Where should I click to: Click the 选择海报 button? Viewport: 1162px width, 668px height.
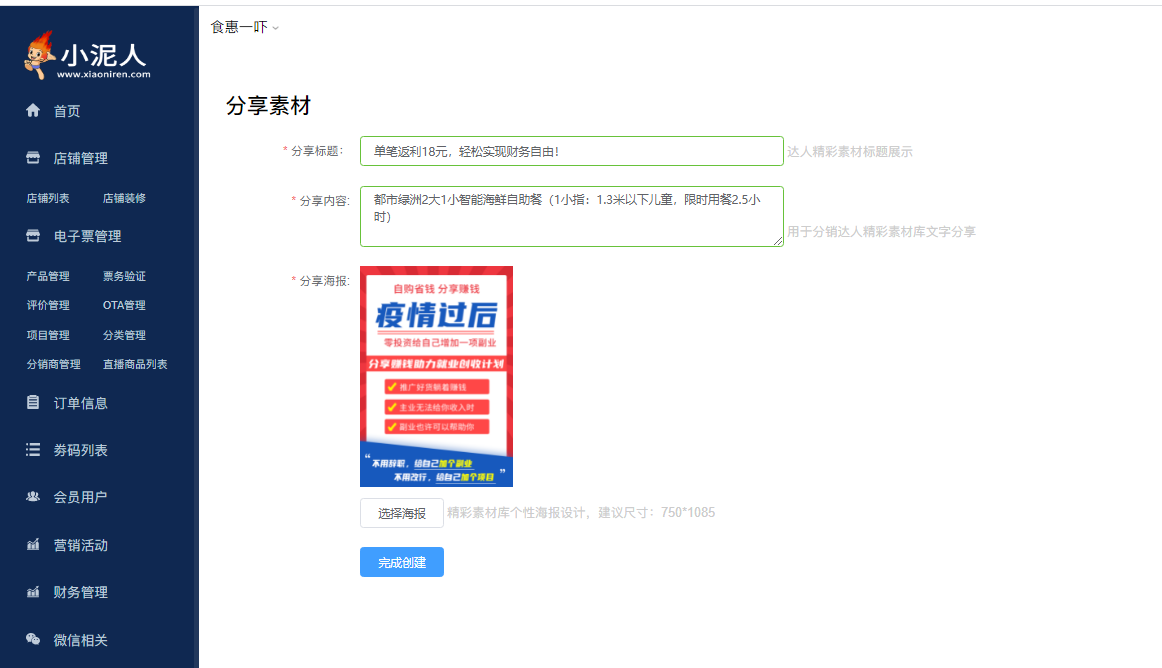(401, 513)
